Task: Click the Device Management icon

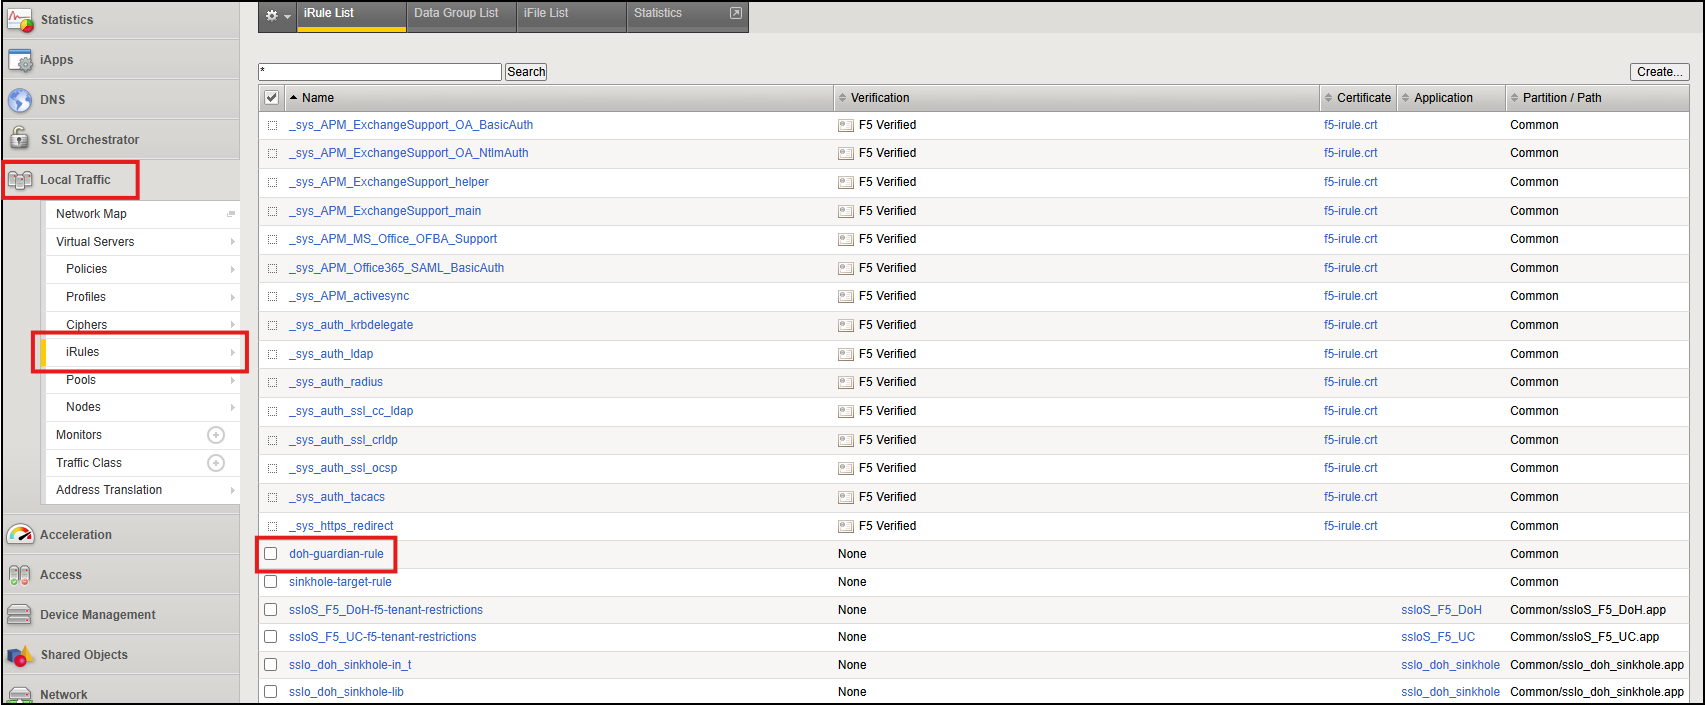Action: point(20,615)
